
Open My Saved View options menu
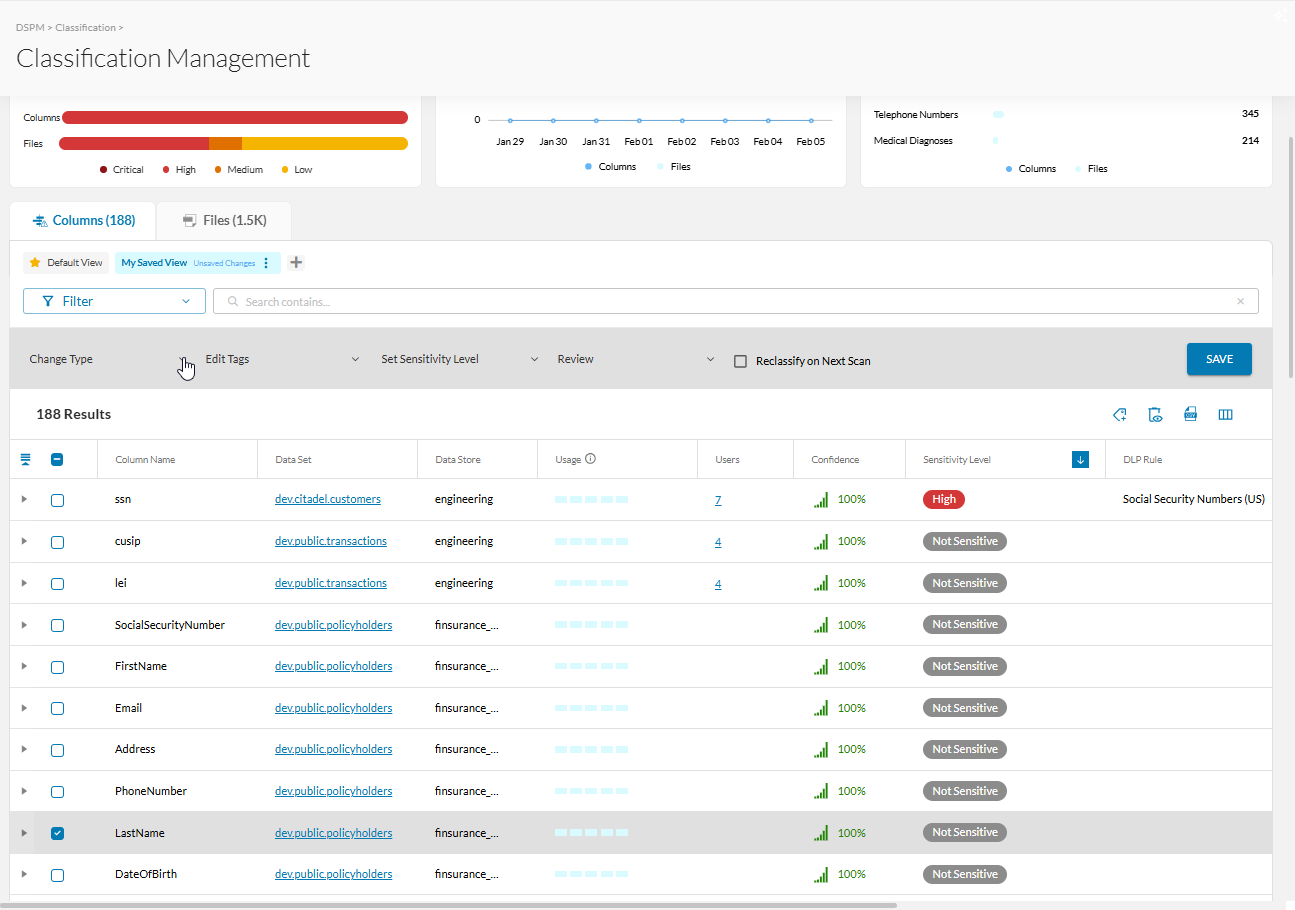point(266,263)
